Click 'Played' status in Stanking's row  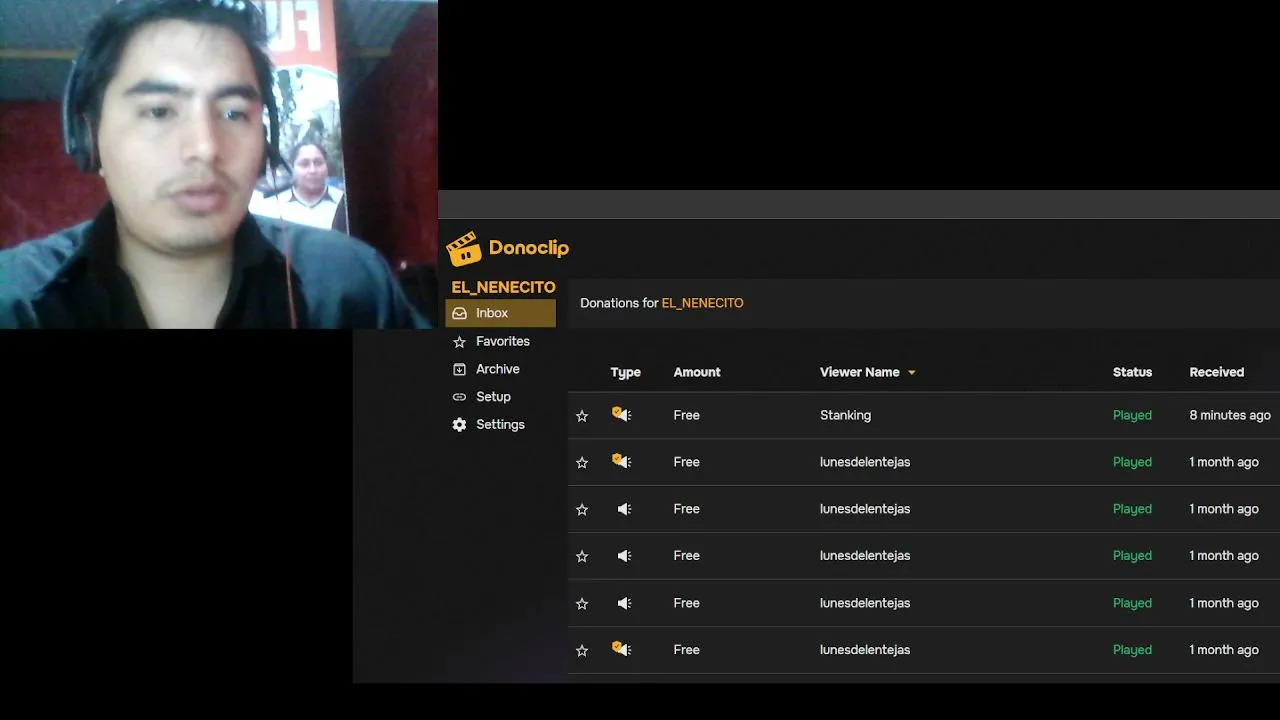tap(1132, 415)
